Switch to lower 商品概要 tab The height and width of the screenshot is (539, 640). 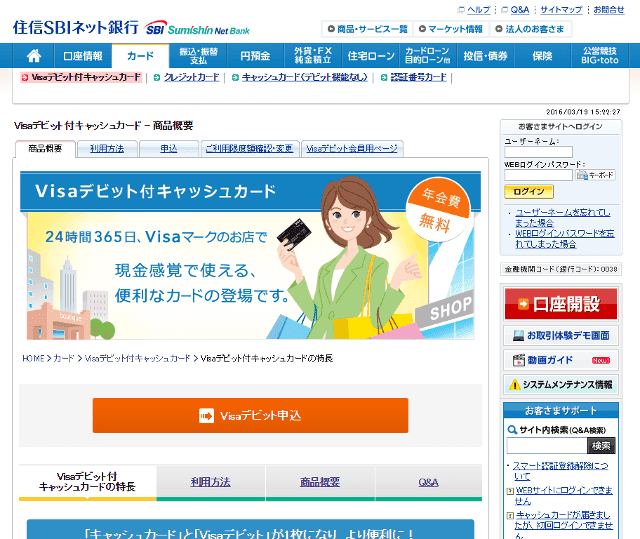click(x=320, y=482)
